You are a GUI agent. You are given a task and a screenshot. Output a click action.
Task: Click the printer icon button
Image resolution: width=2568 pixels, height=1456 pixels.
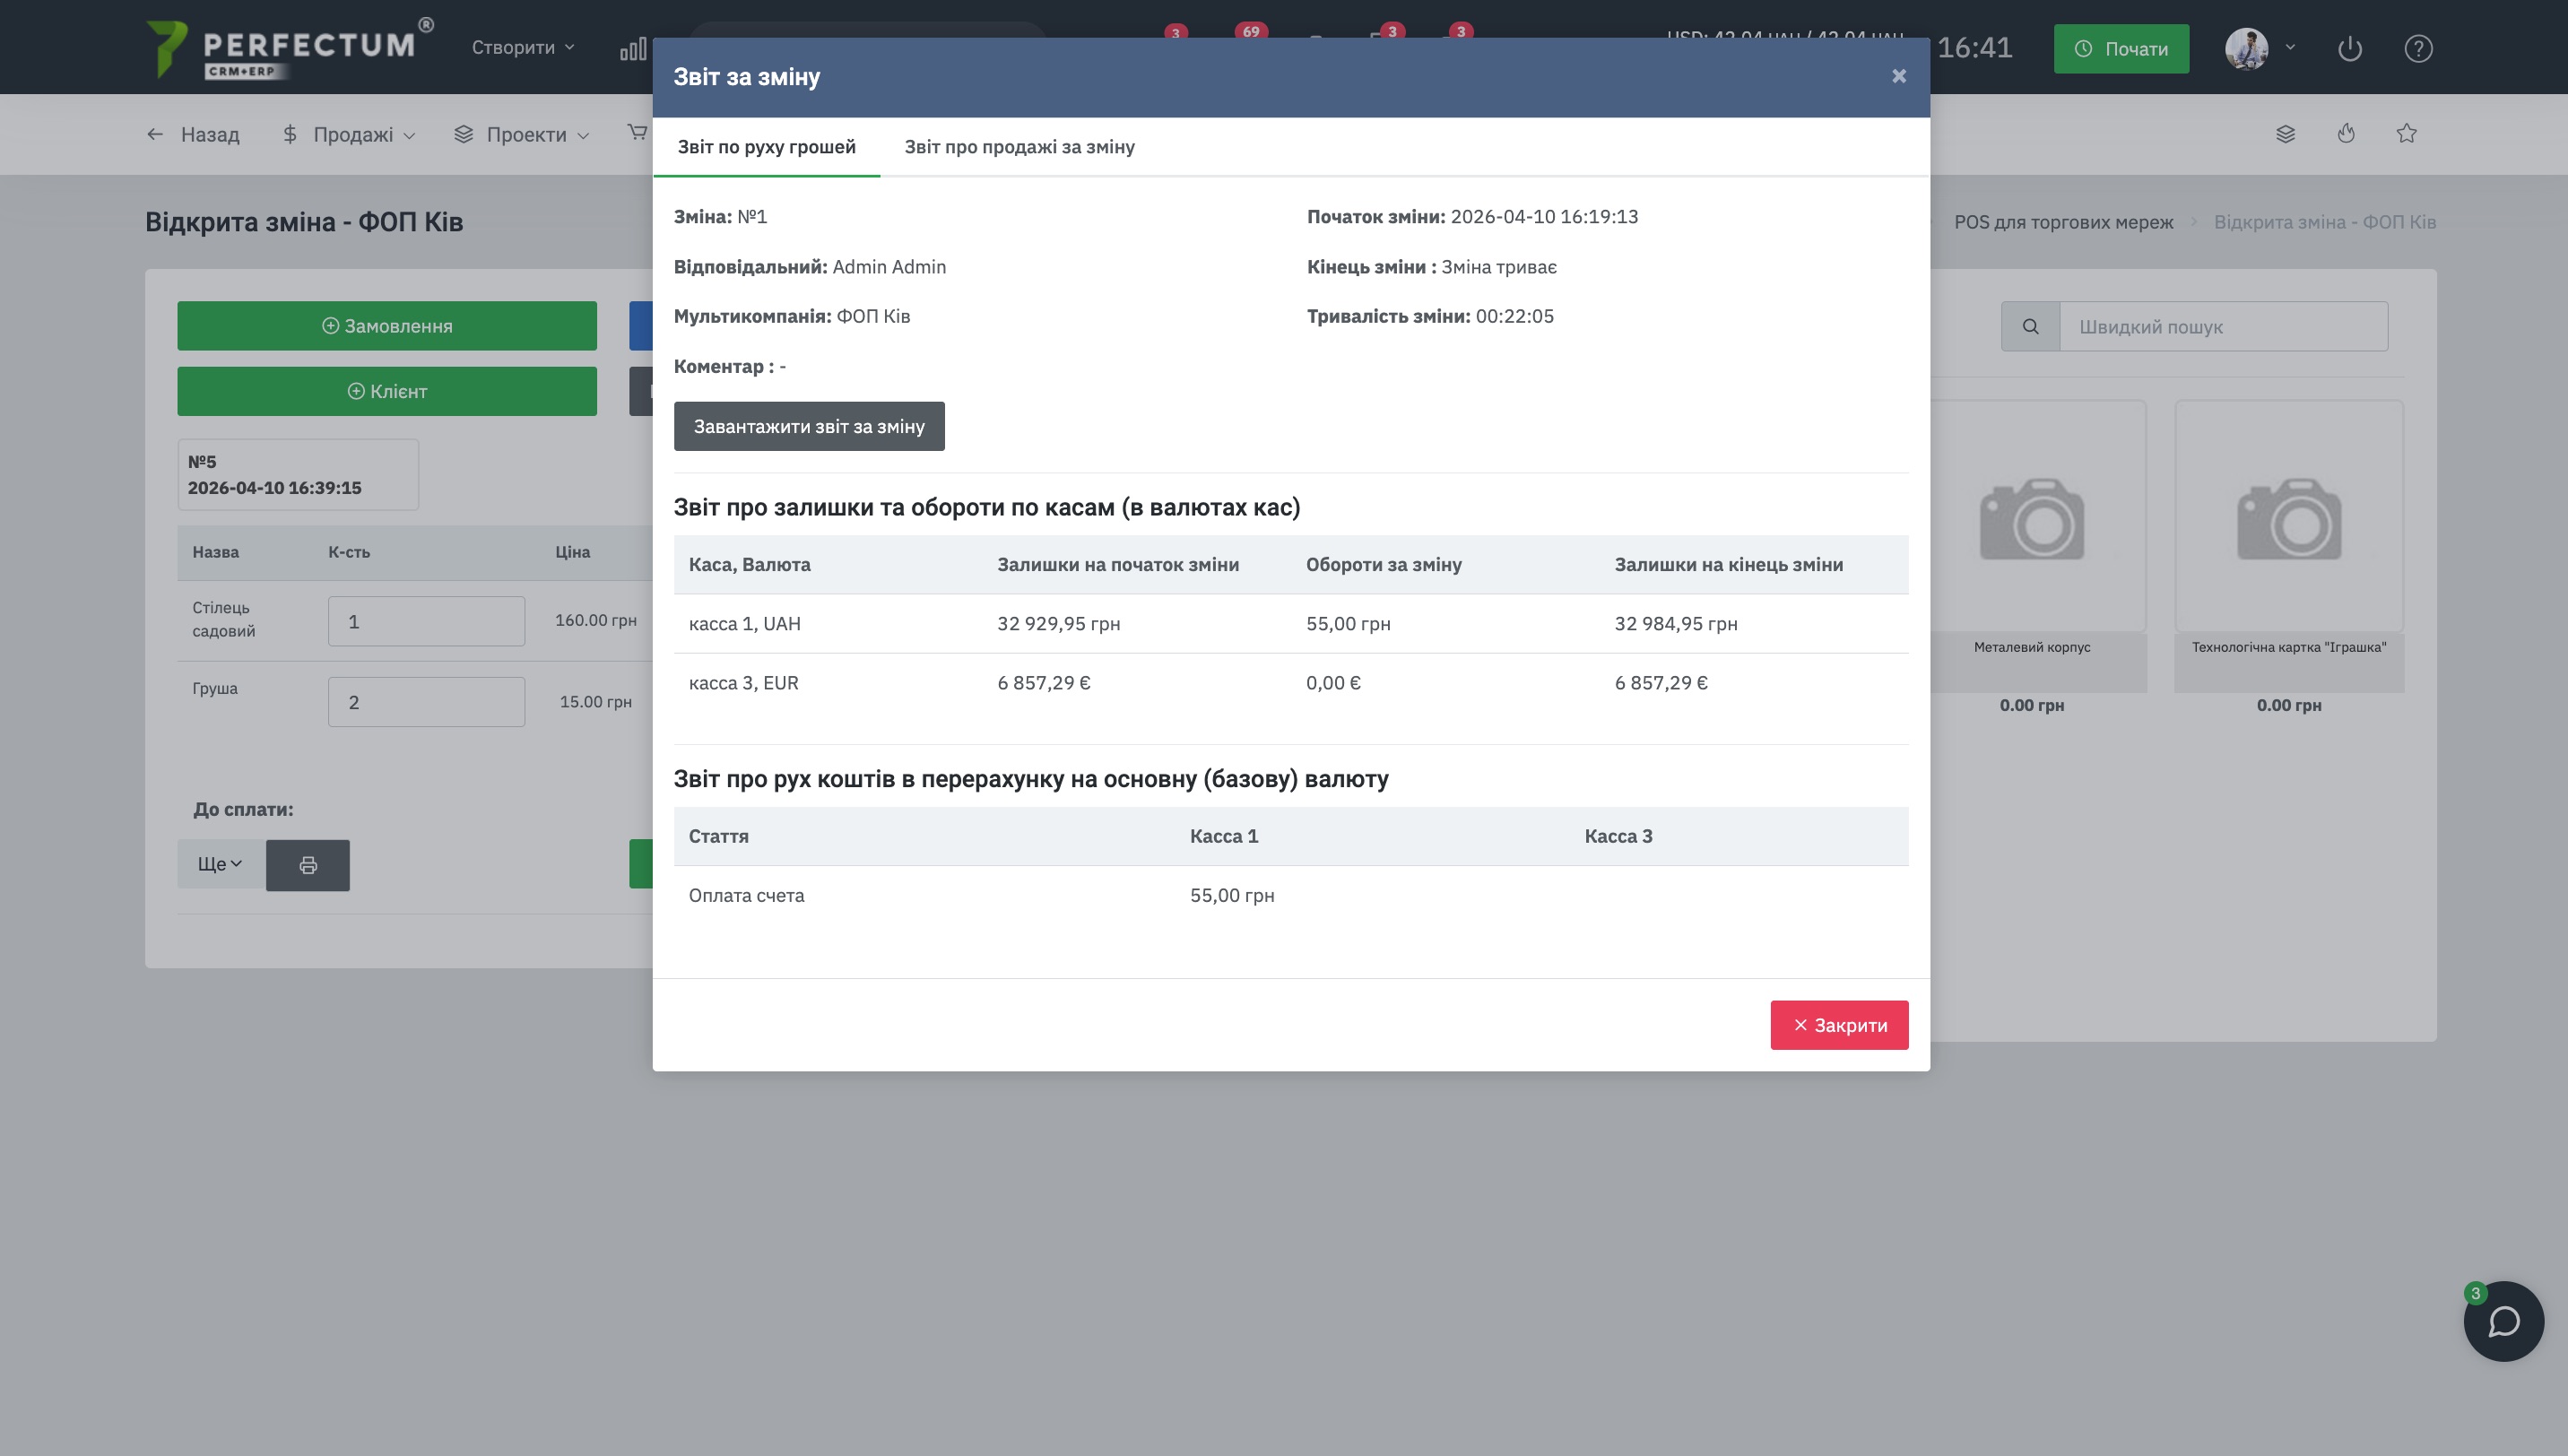coord(308,865)
